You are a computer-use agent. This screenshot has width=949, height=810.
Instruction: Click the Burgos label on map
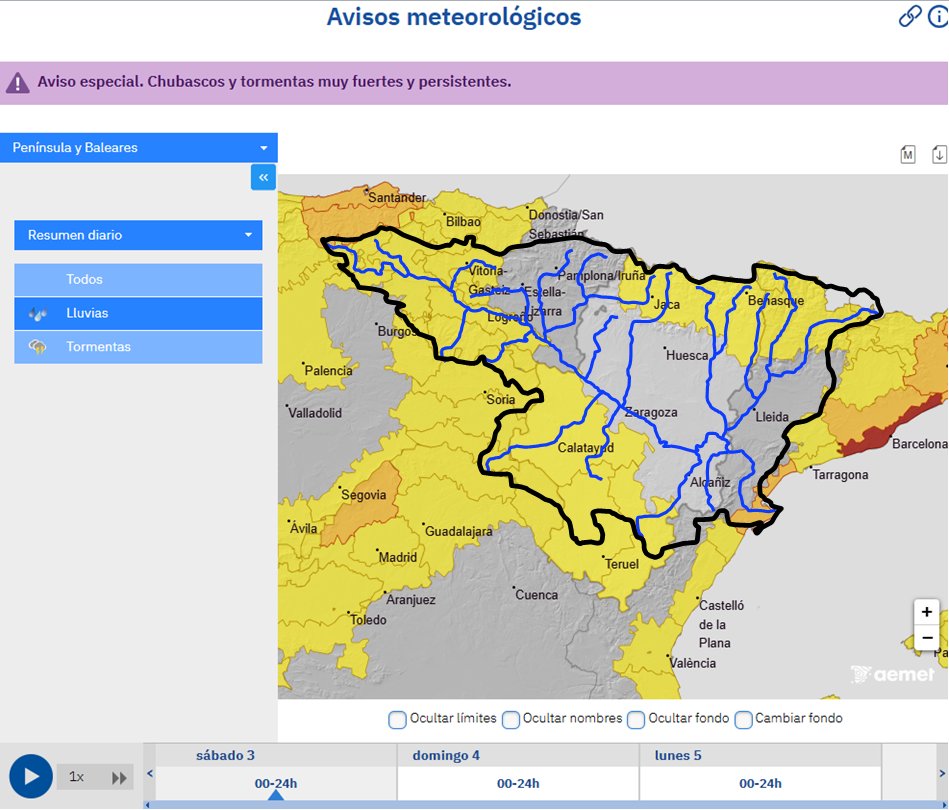pos(396,332)
